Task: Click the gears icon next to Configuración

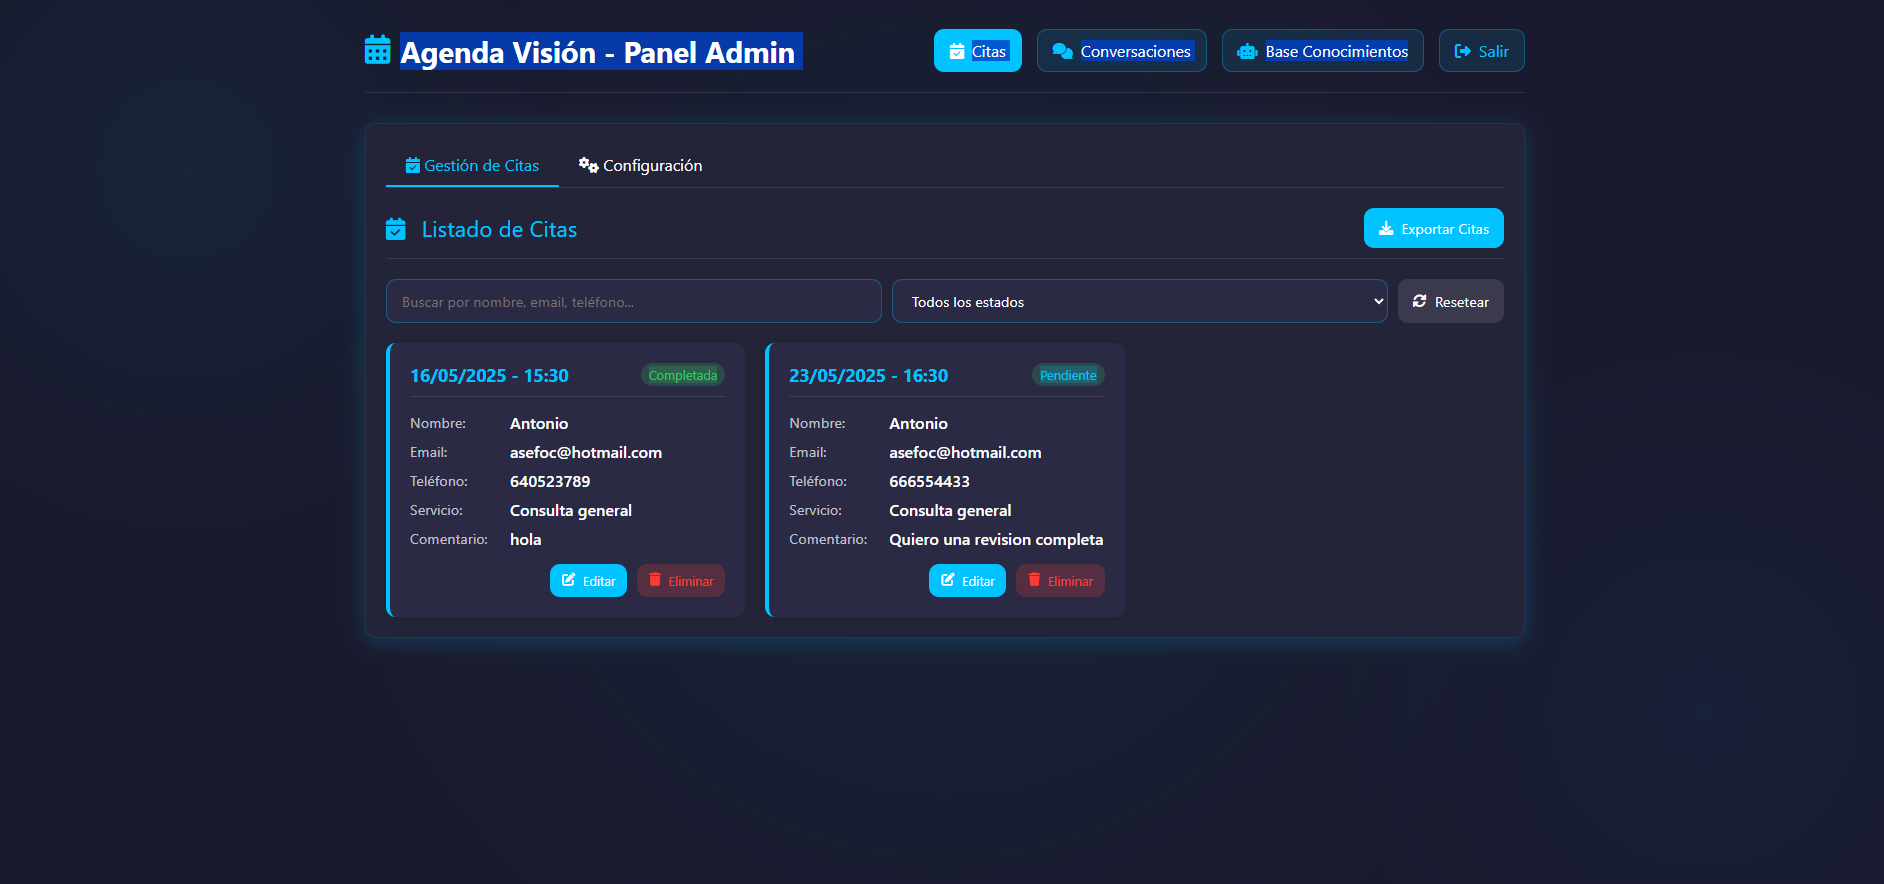Action: click(x=588, y=165)
